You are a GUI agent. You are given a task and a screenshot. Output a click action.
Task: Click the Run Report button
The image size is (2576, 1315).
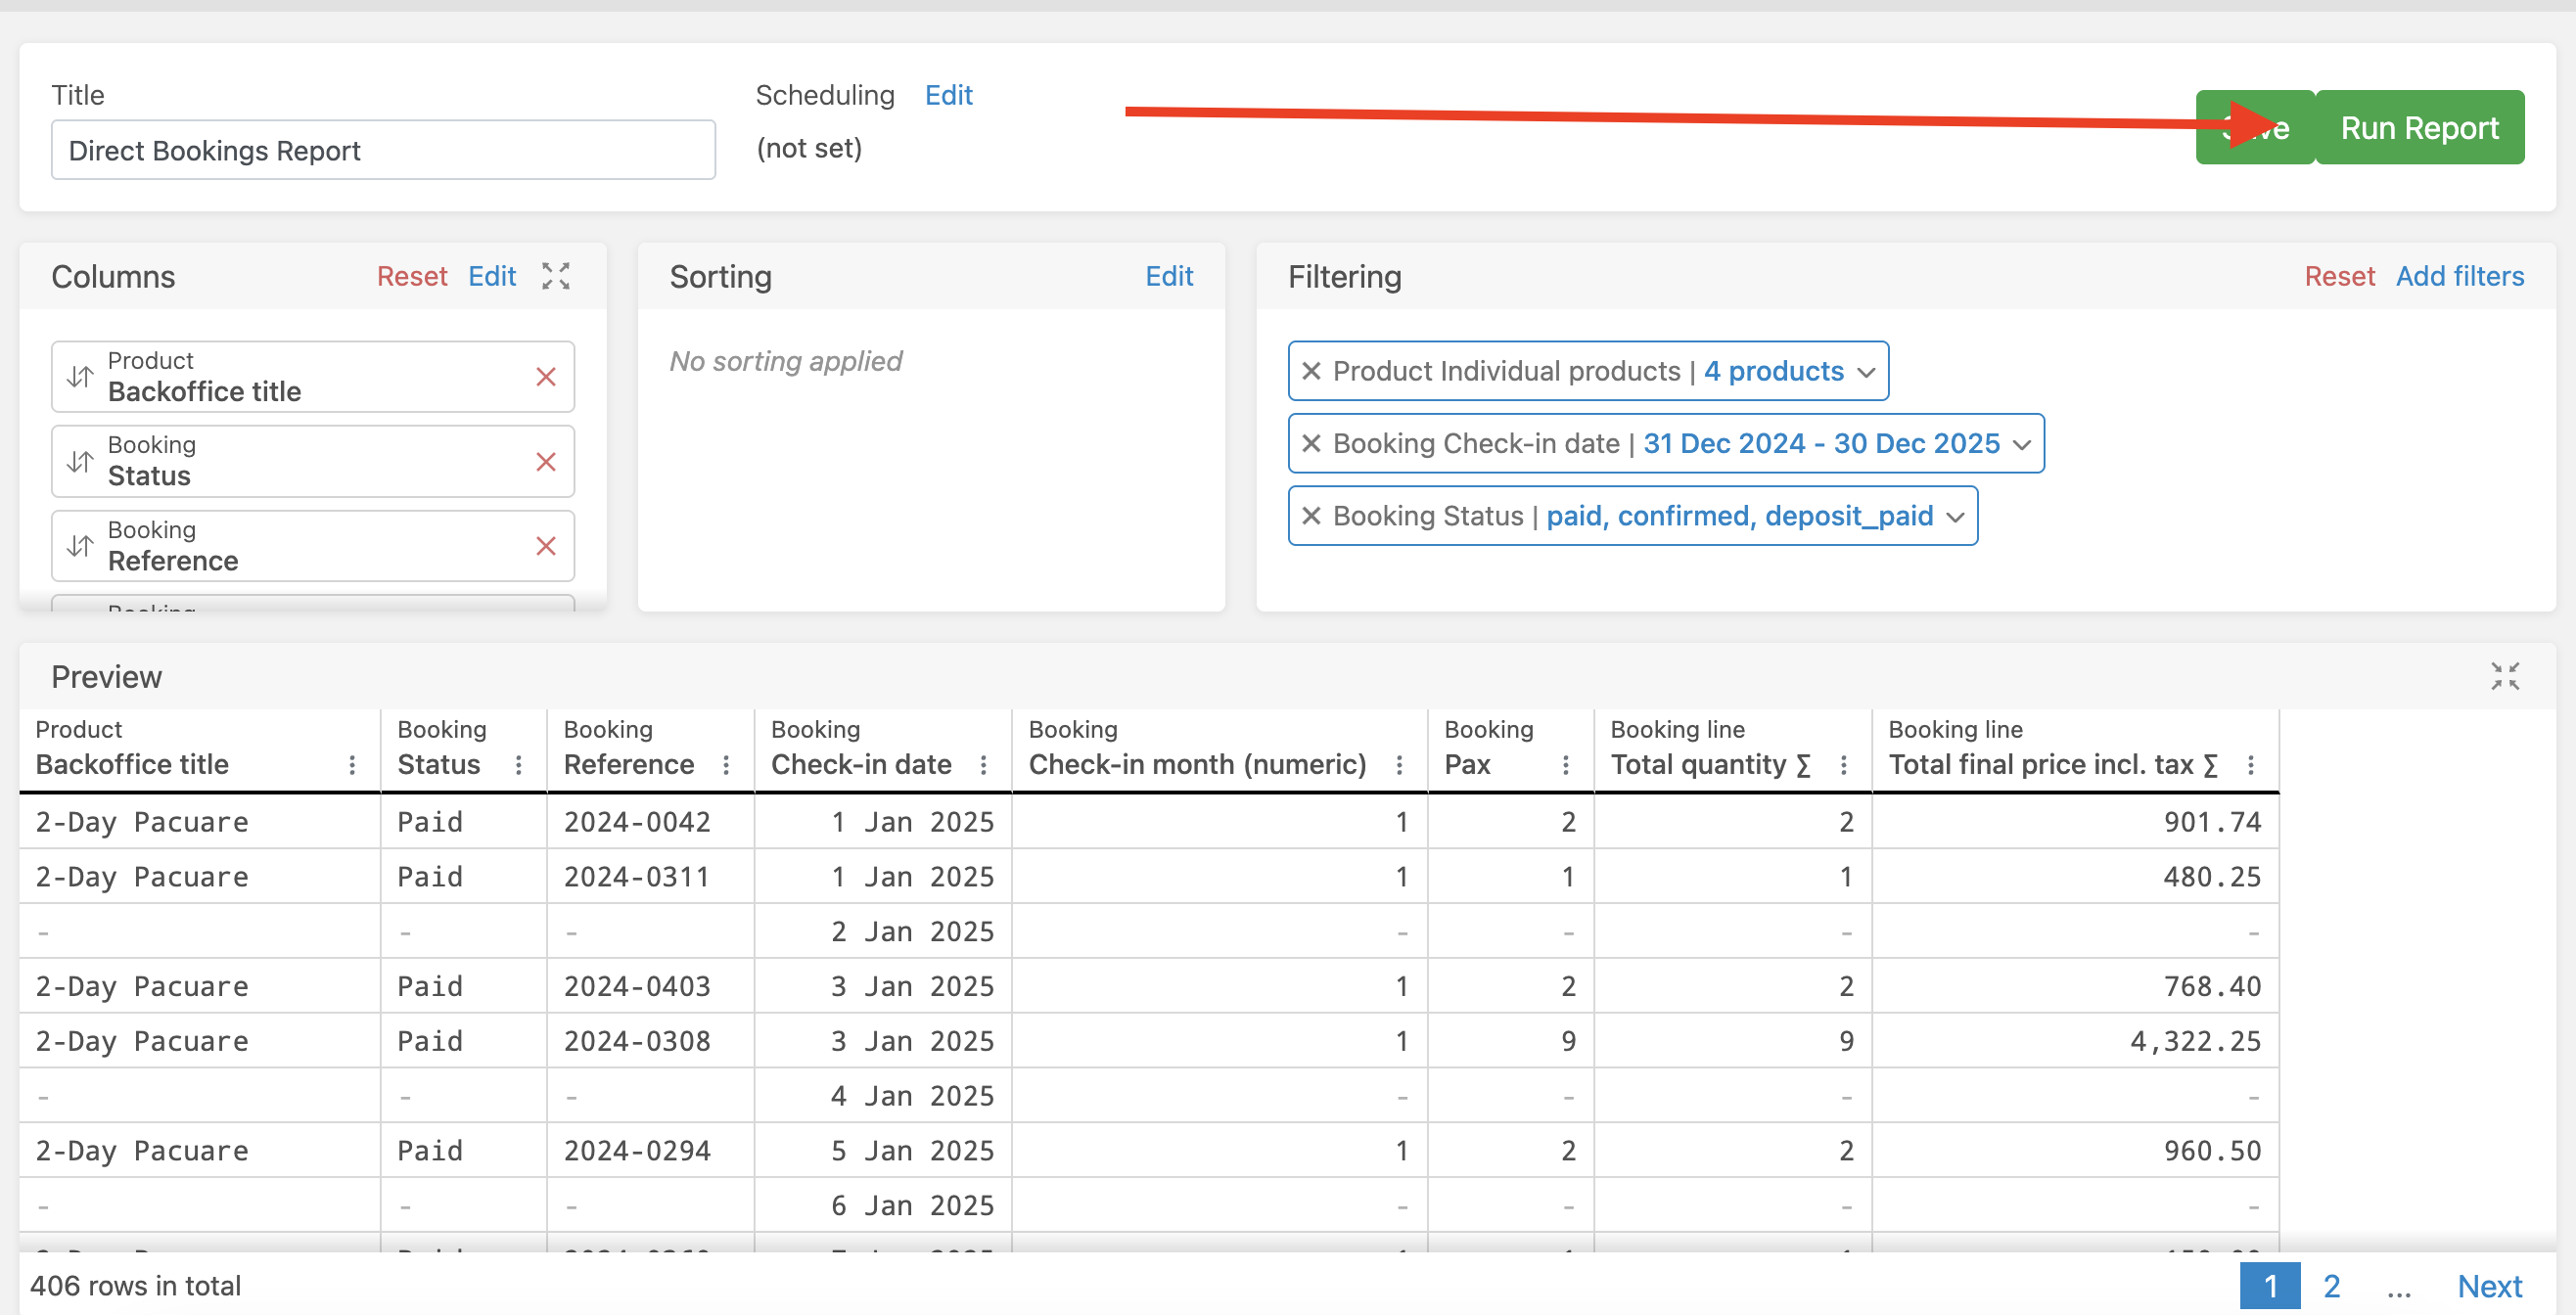[2418, 128]
